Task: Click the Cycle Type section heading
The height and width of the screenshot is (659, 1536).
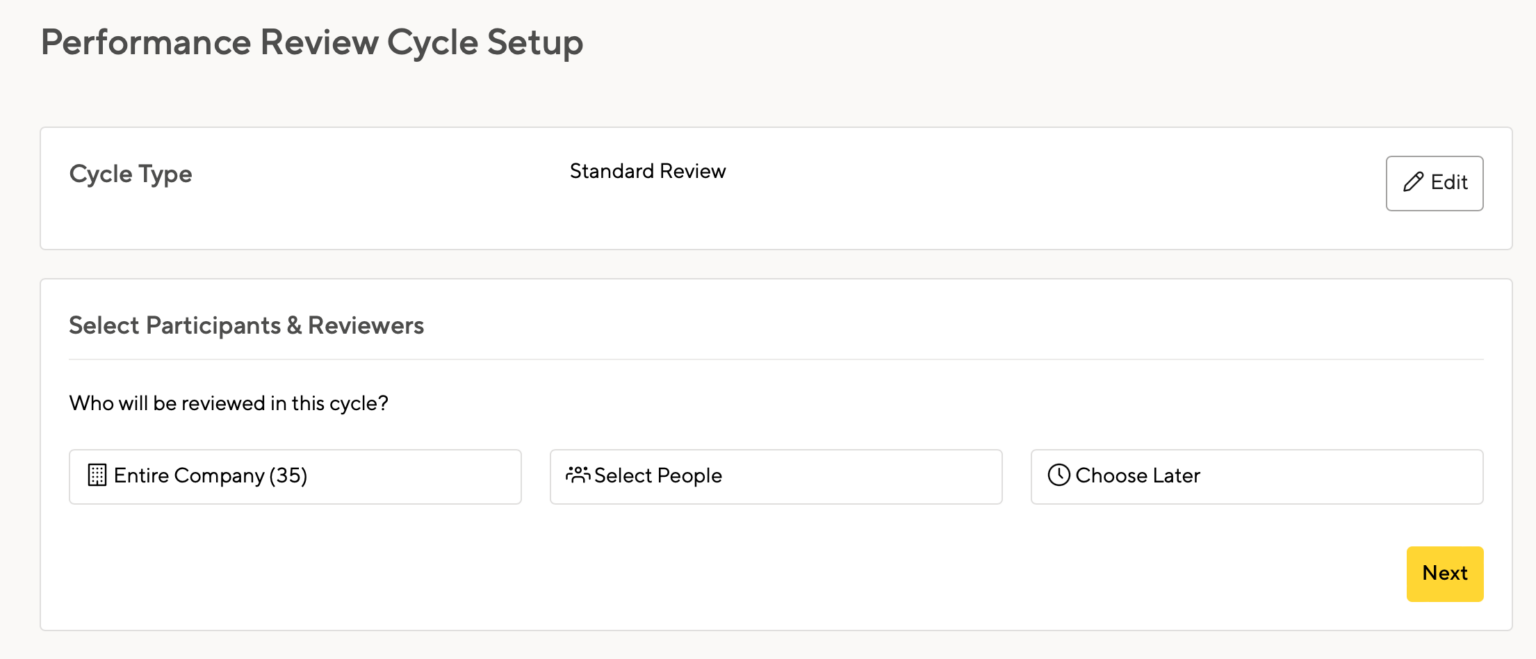Action: click(x=130, y=174)
